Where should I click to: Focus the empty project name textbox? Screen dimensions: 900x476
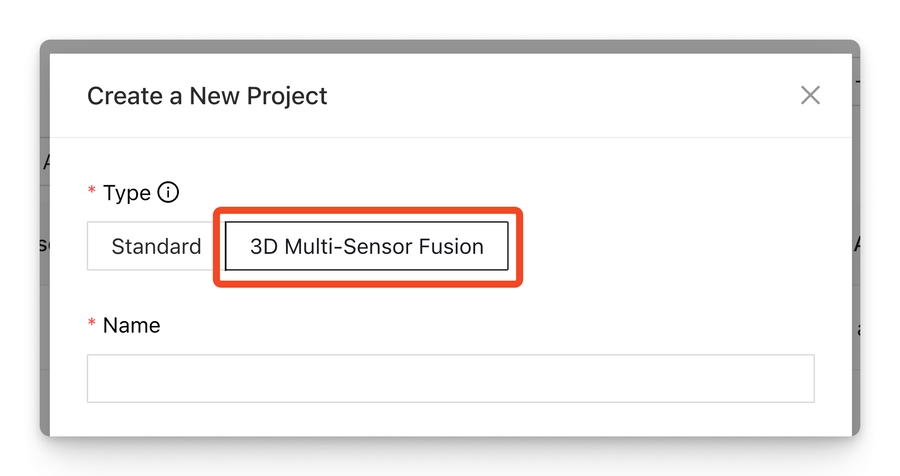coord(450,378)
